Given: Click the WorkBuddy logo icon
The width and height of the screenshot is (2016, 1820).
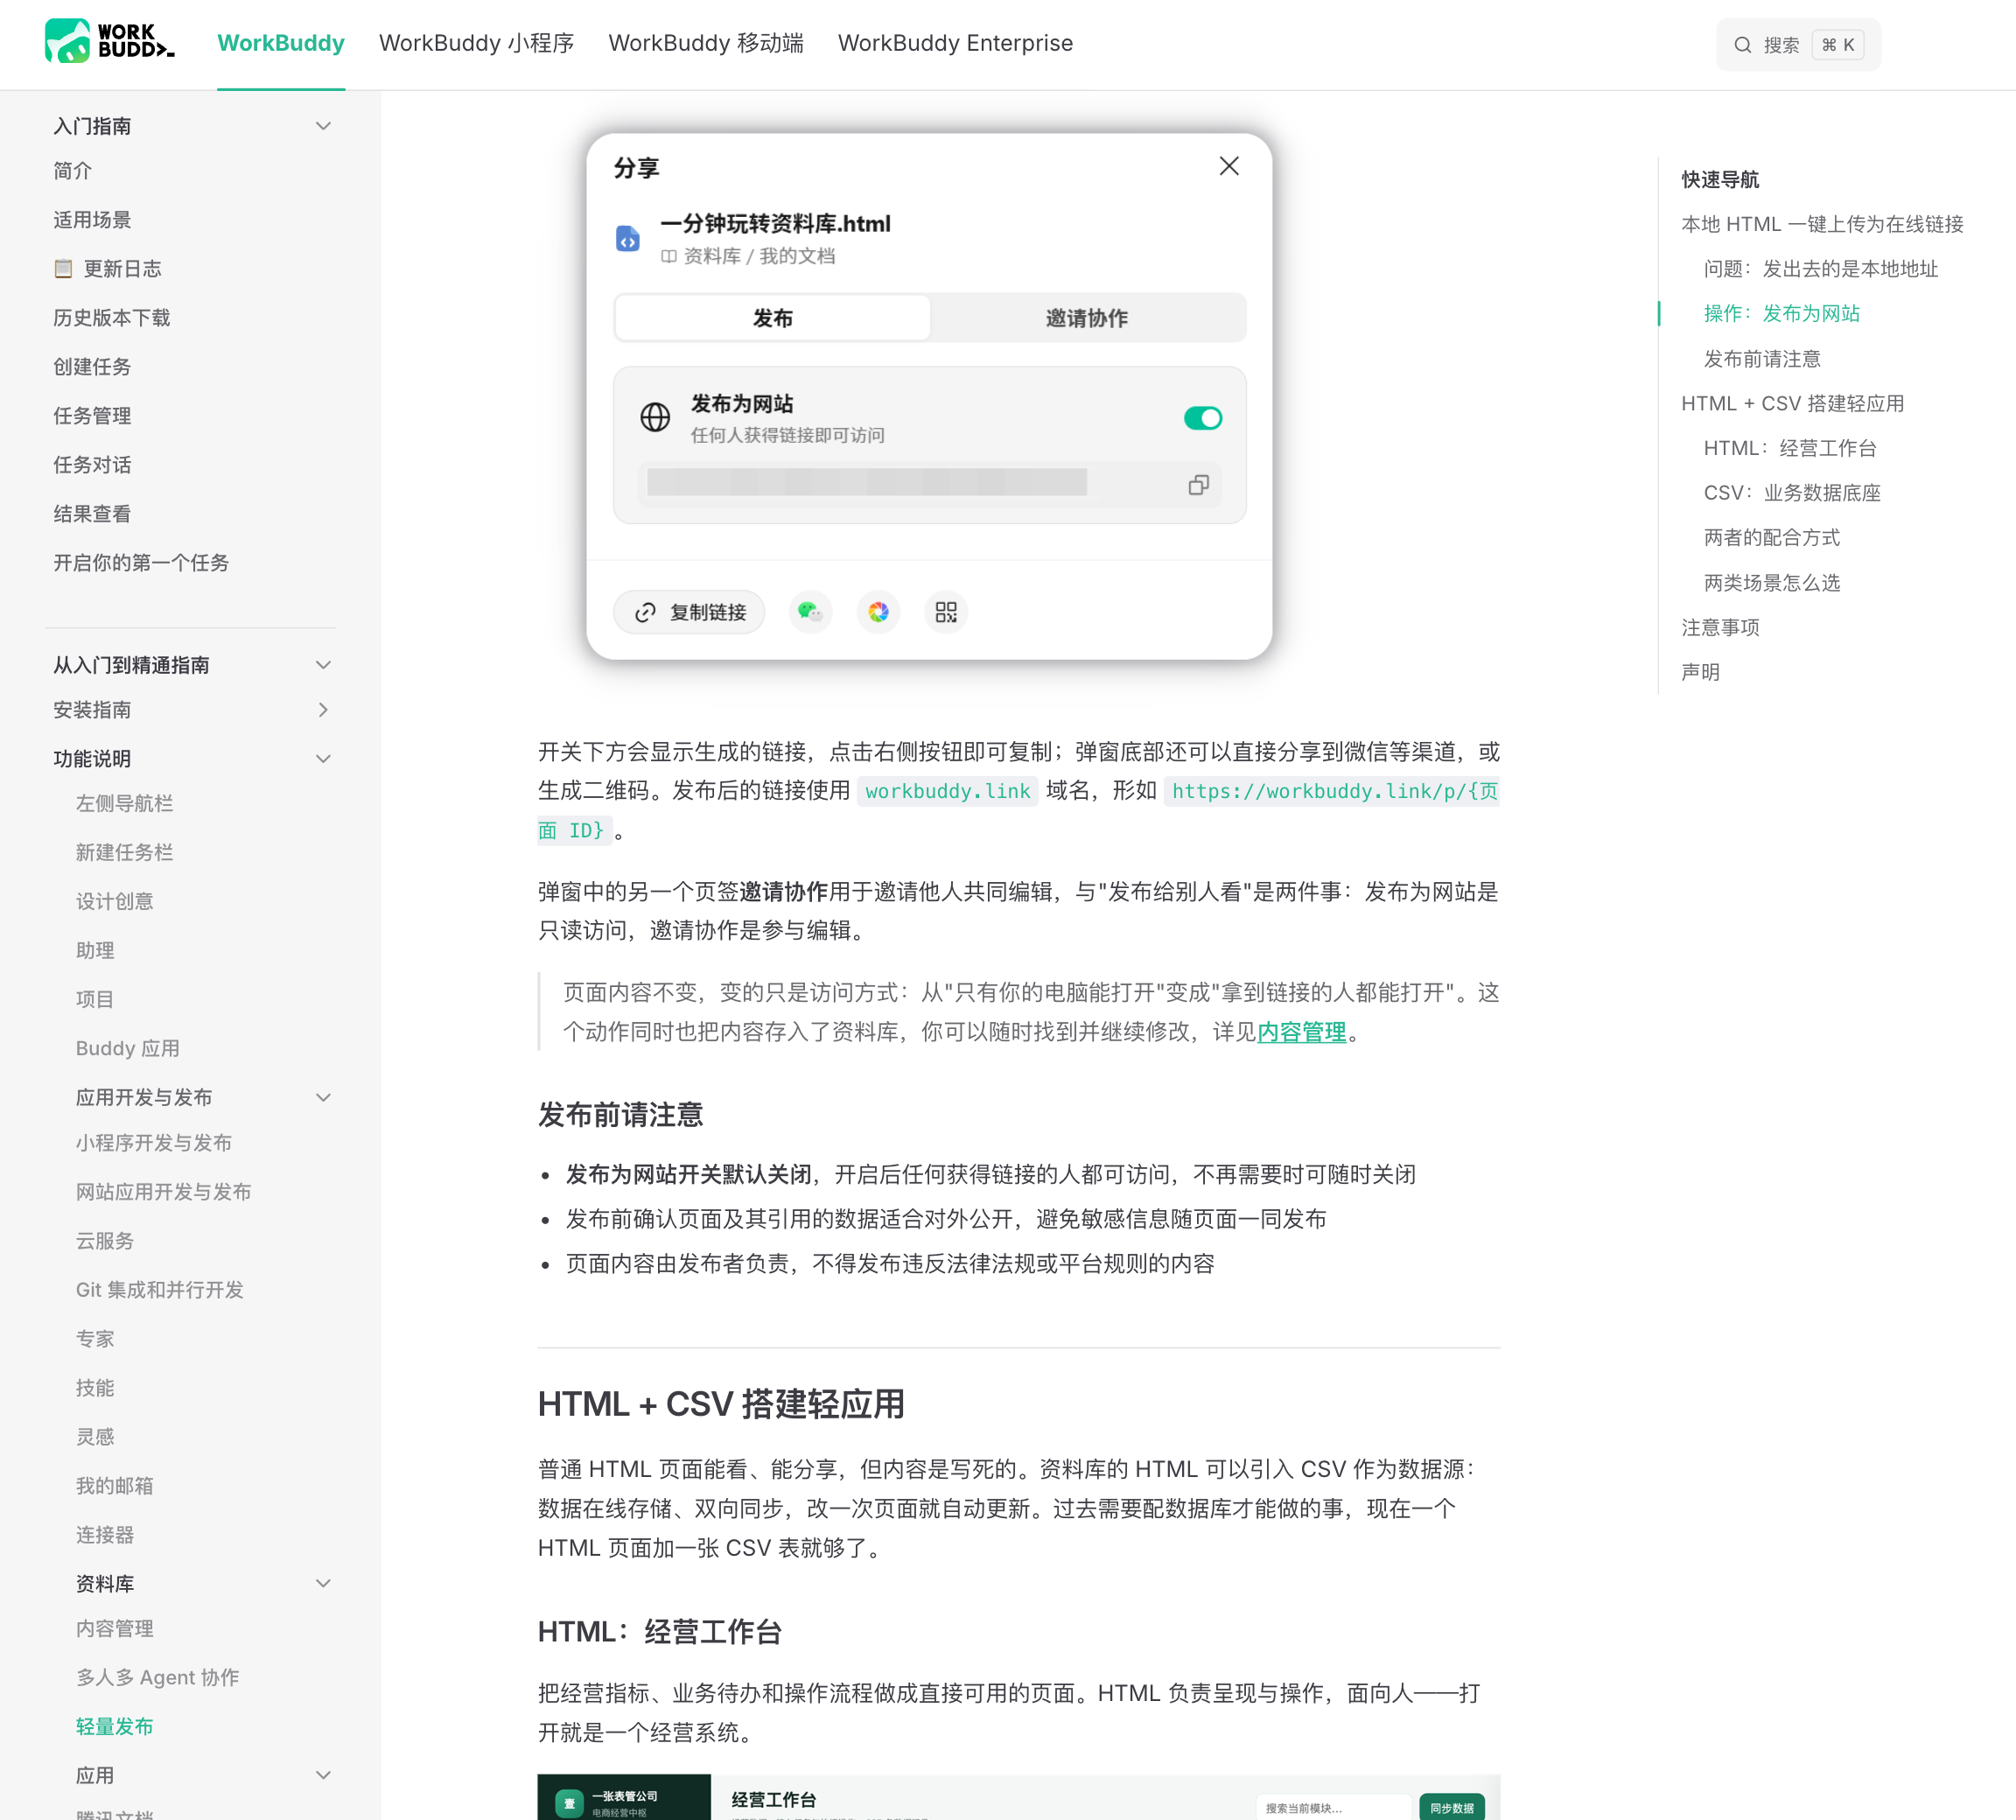Looking at the screenshot, I should pyautogui.click(x=110, y=42).
